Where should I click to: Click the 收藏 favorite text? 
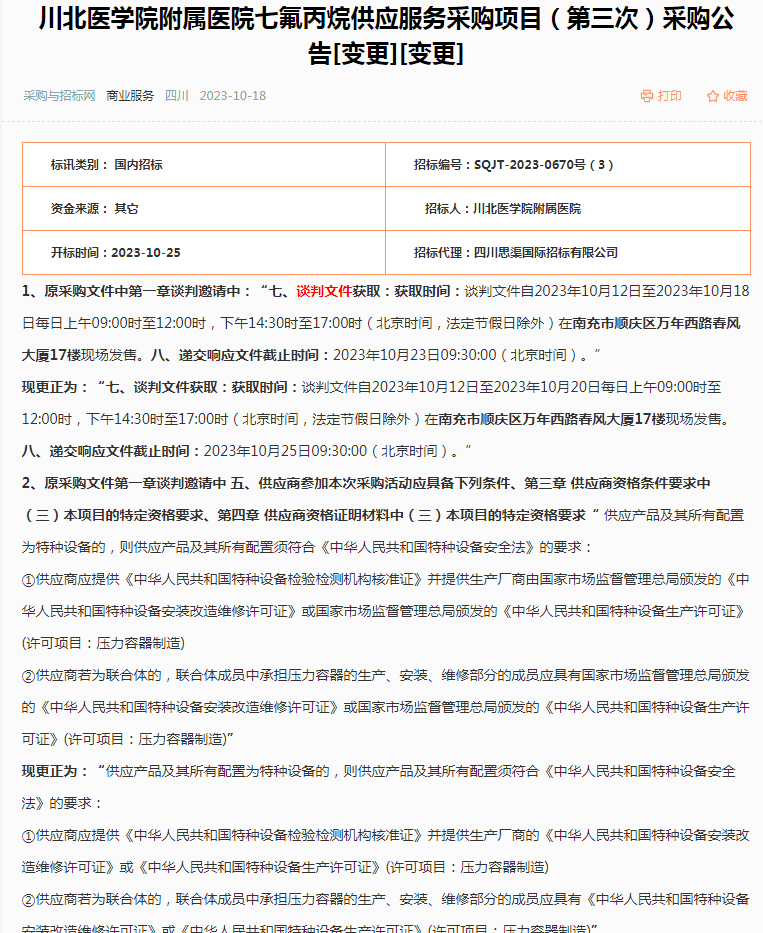[x=735, y=96]
